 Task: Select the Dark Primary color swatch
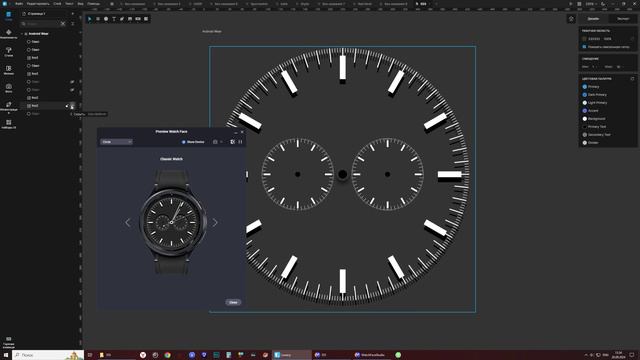584,95
